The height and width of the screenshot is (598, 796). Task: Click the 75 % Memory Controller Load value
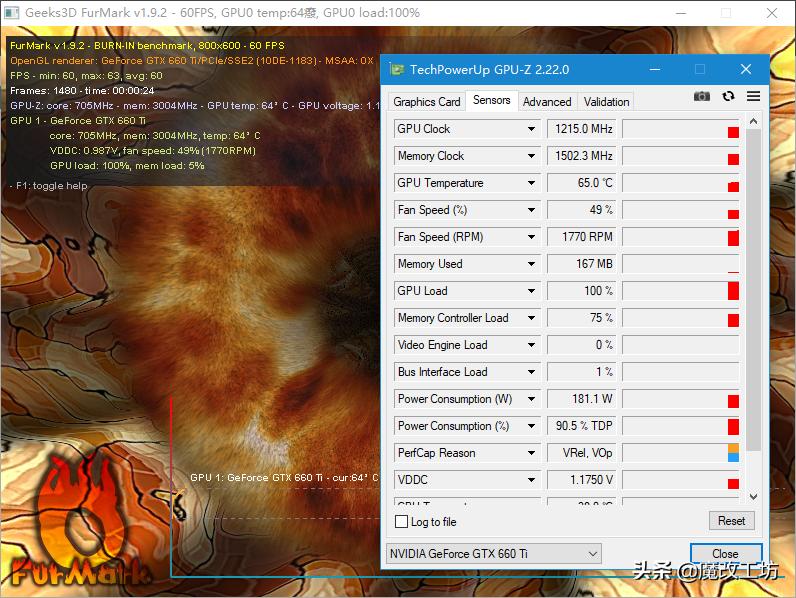(581, 318)
